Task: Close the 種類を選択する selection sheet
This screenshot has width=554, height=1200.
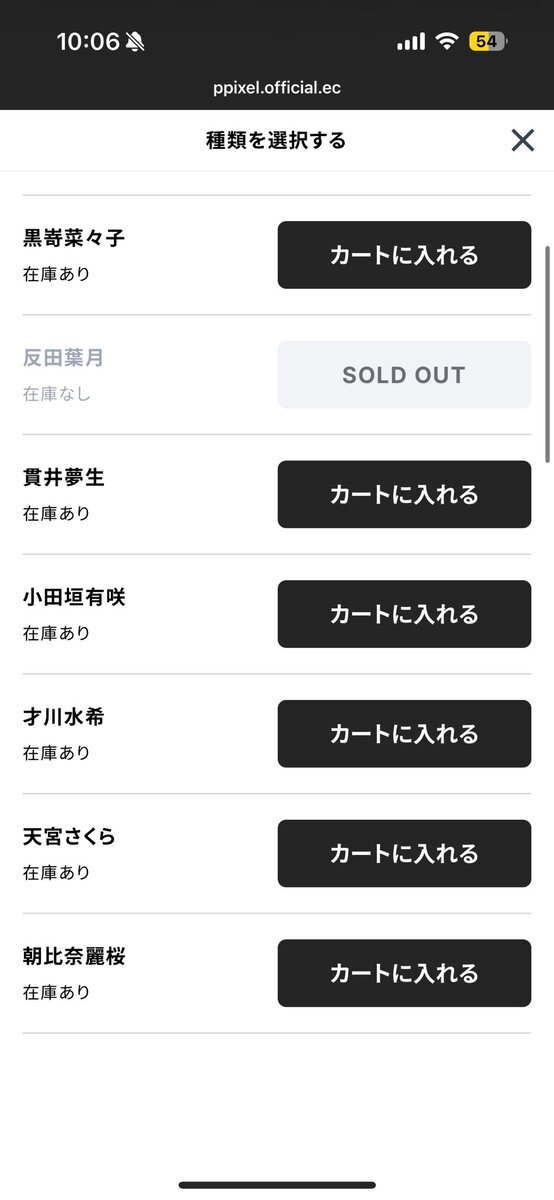Action: [522, 140]
